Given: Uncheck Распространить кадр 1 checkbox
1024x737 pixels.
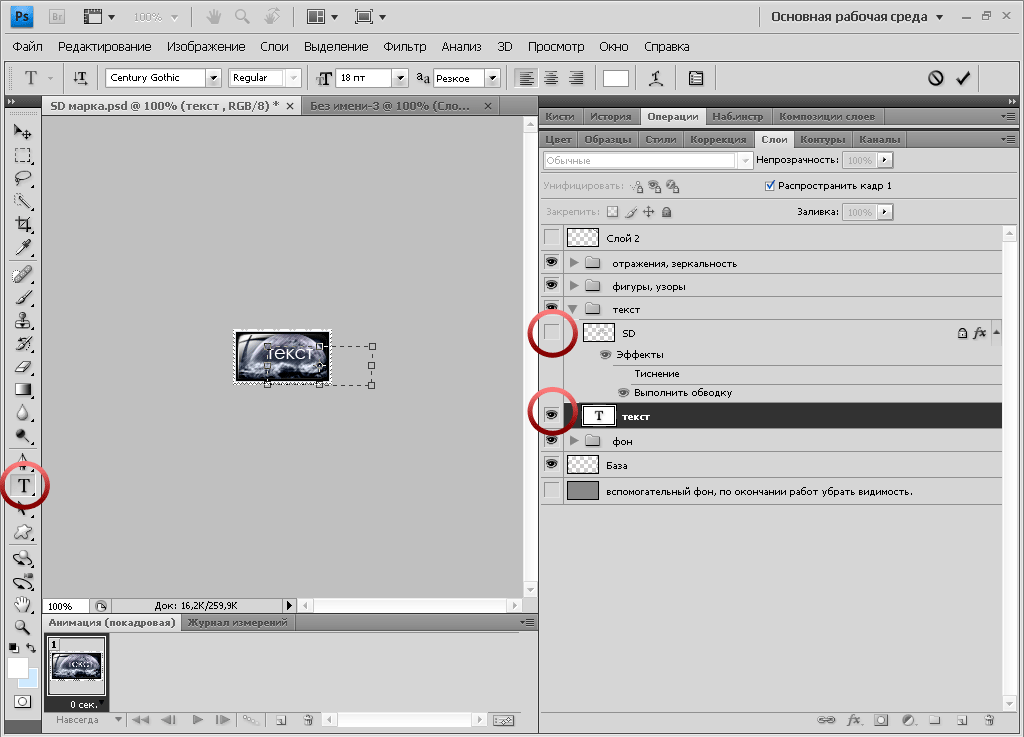Looking at the screenshot, I should click(x=770, y=186).
